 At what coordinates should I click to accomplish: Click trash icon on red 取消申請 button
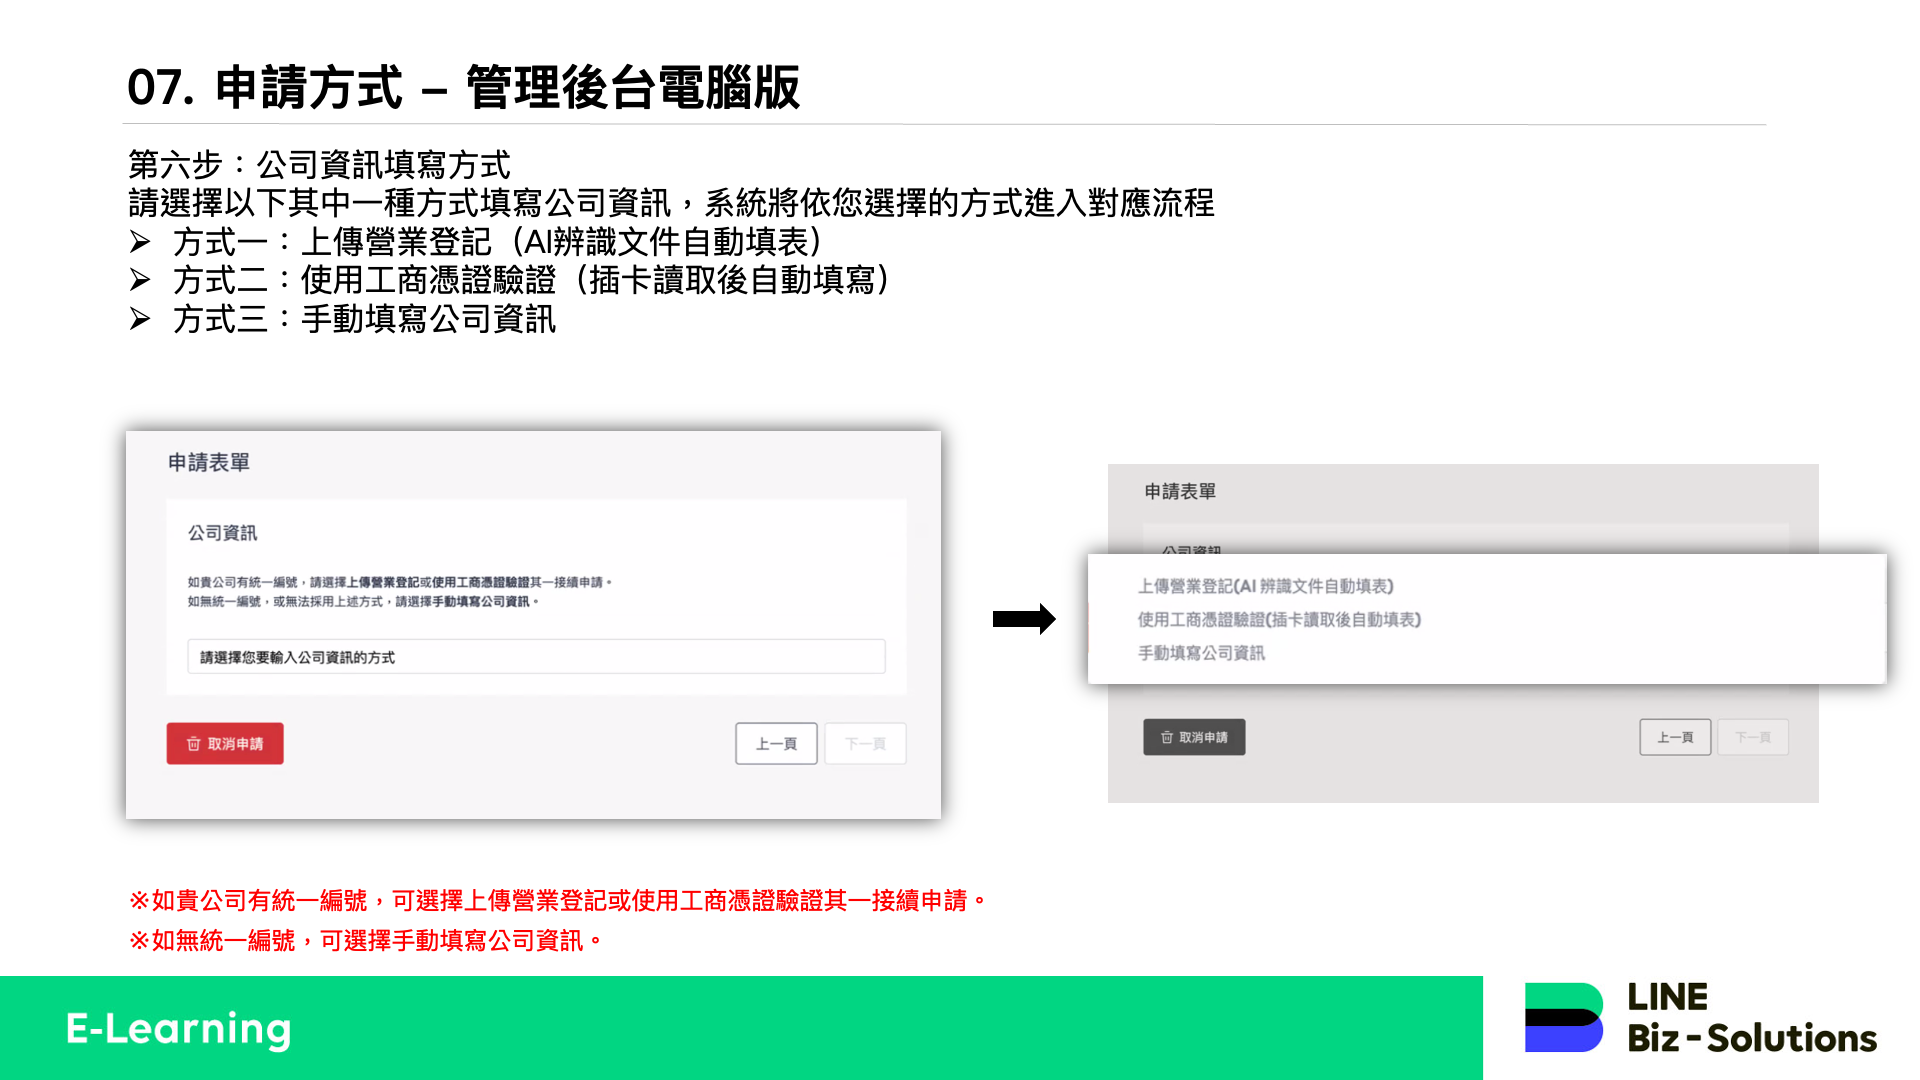click(x=194, y=744)
